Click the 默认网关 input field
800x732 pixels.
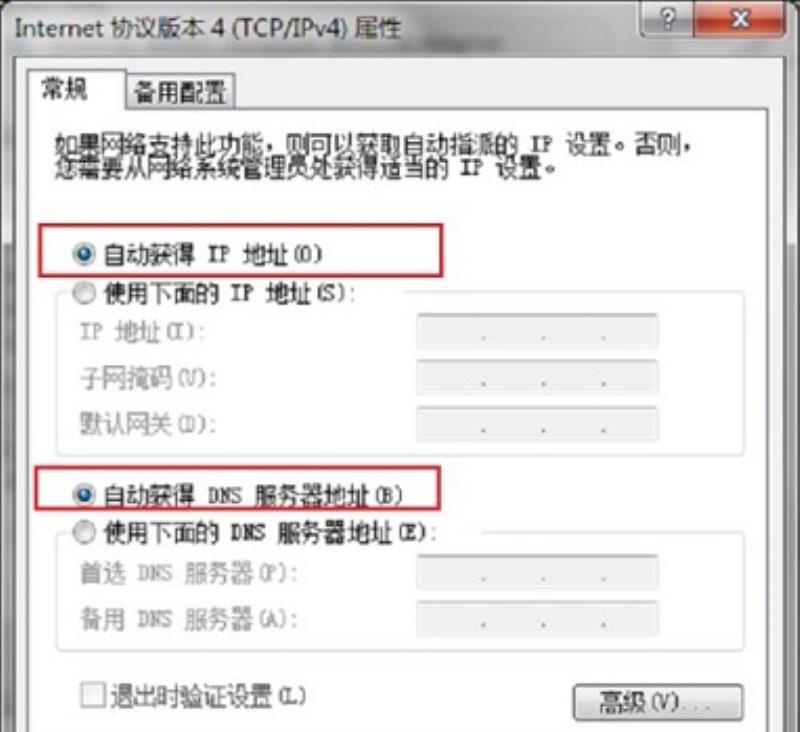(x=537, y=424)
